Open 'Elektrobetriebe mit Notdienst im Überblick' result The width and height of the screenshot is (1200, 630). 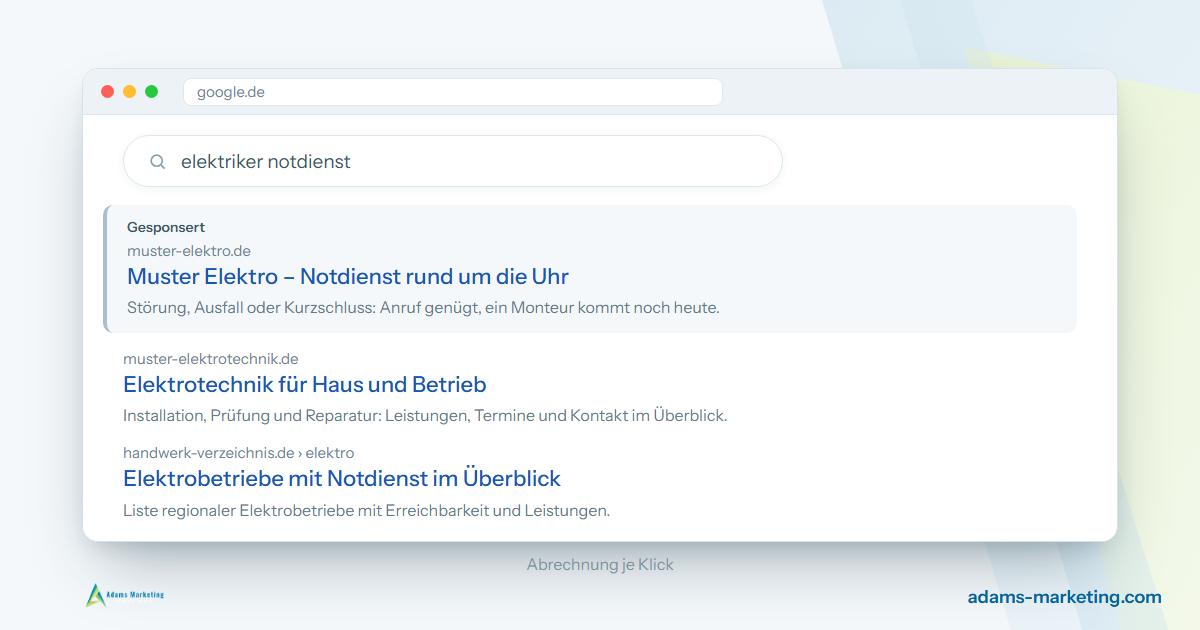[x=342, y=478]
